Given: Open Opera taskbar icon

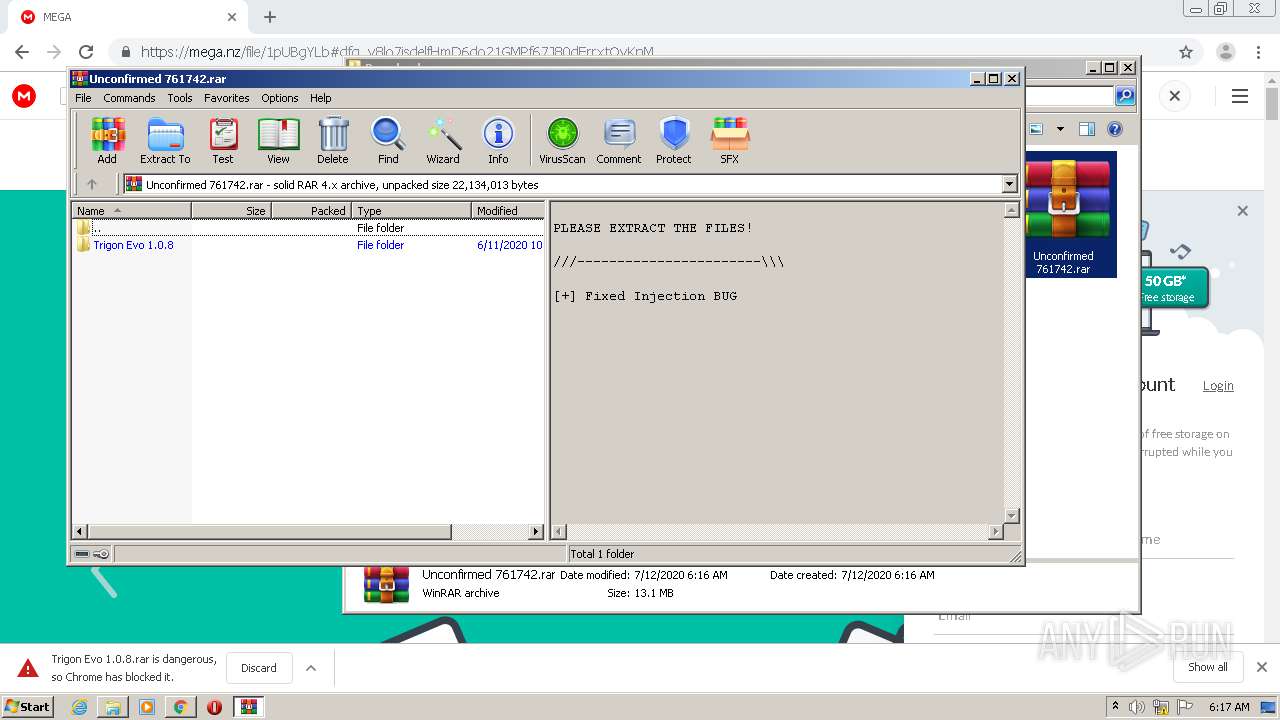Looking at the screenshot, I should click(214, 707).
